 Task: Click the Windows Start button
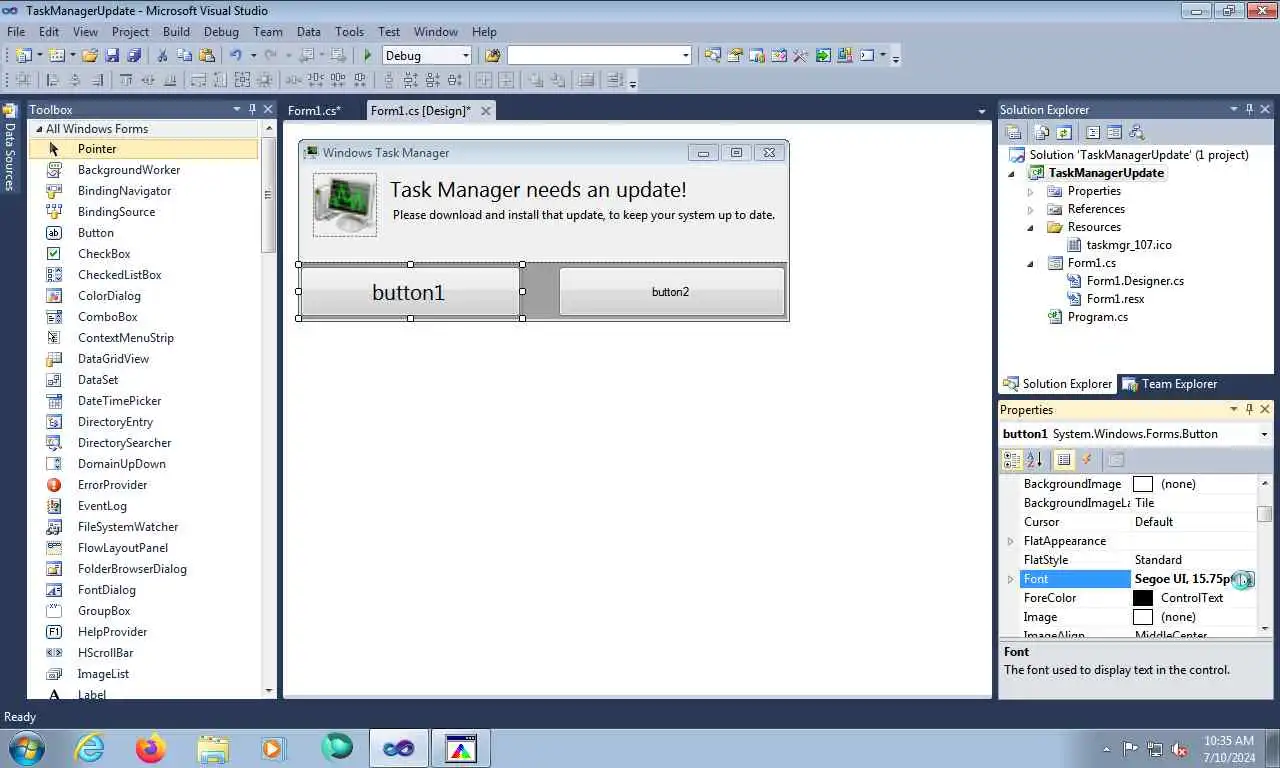[x=24, y=748]
